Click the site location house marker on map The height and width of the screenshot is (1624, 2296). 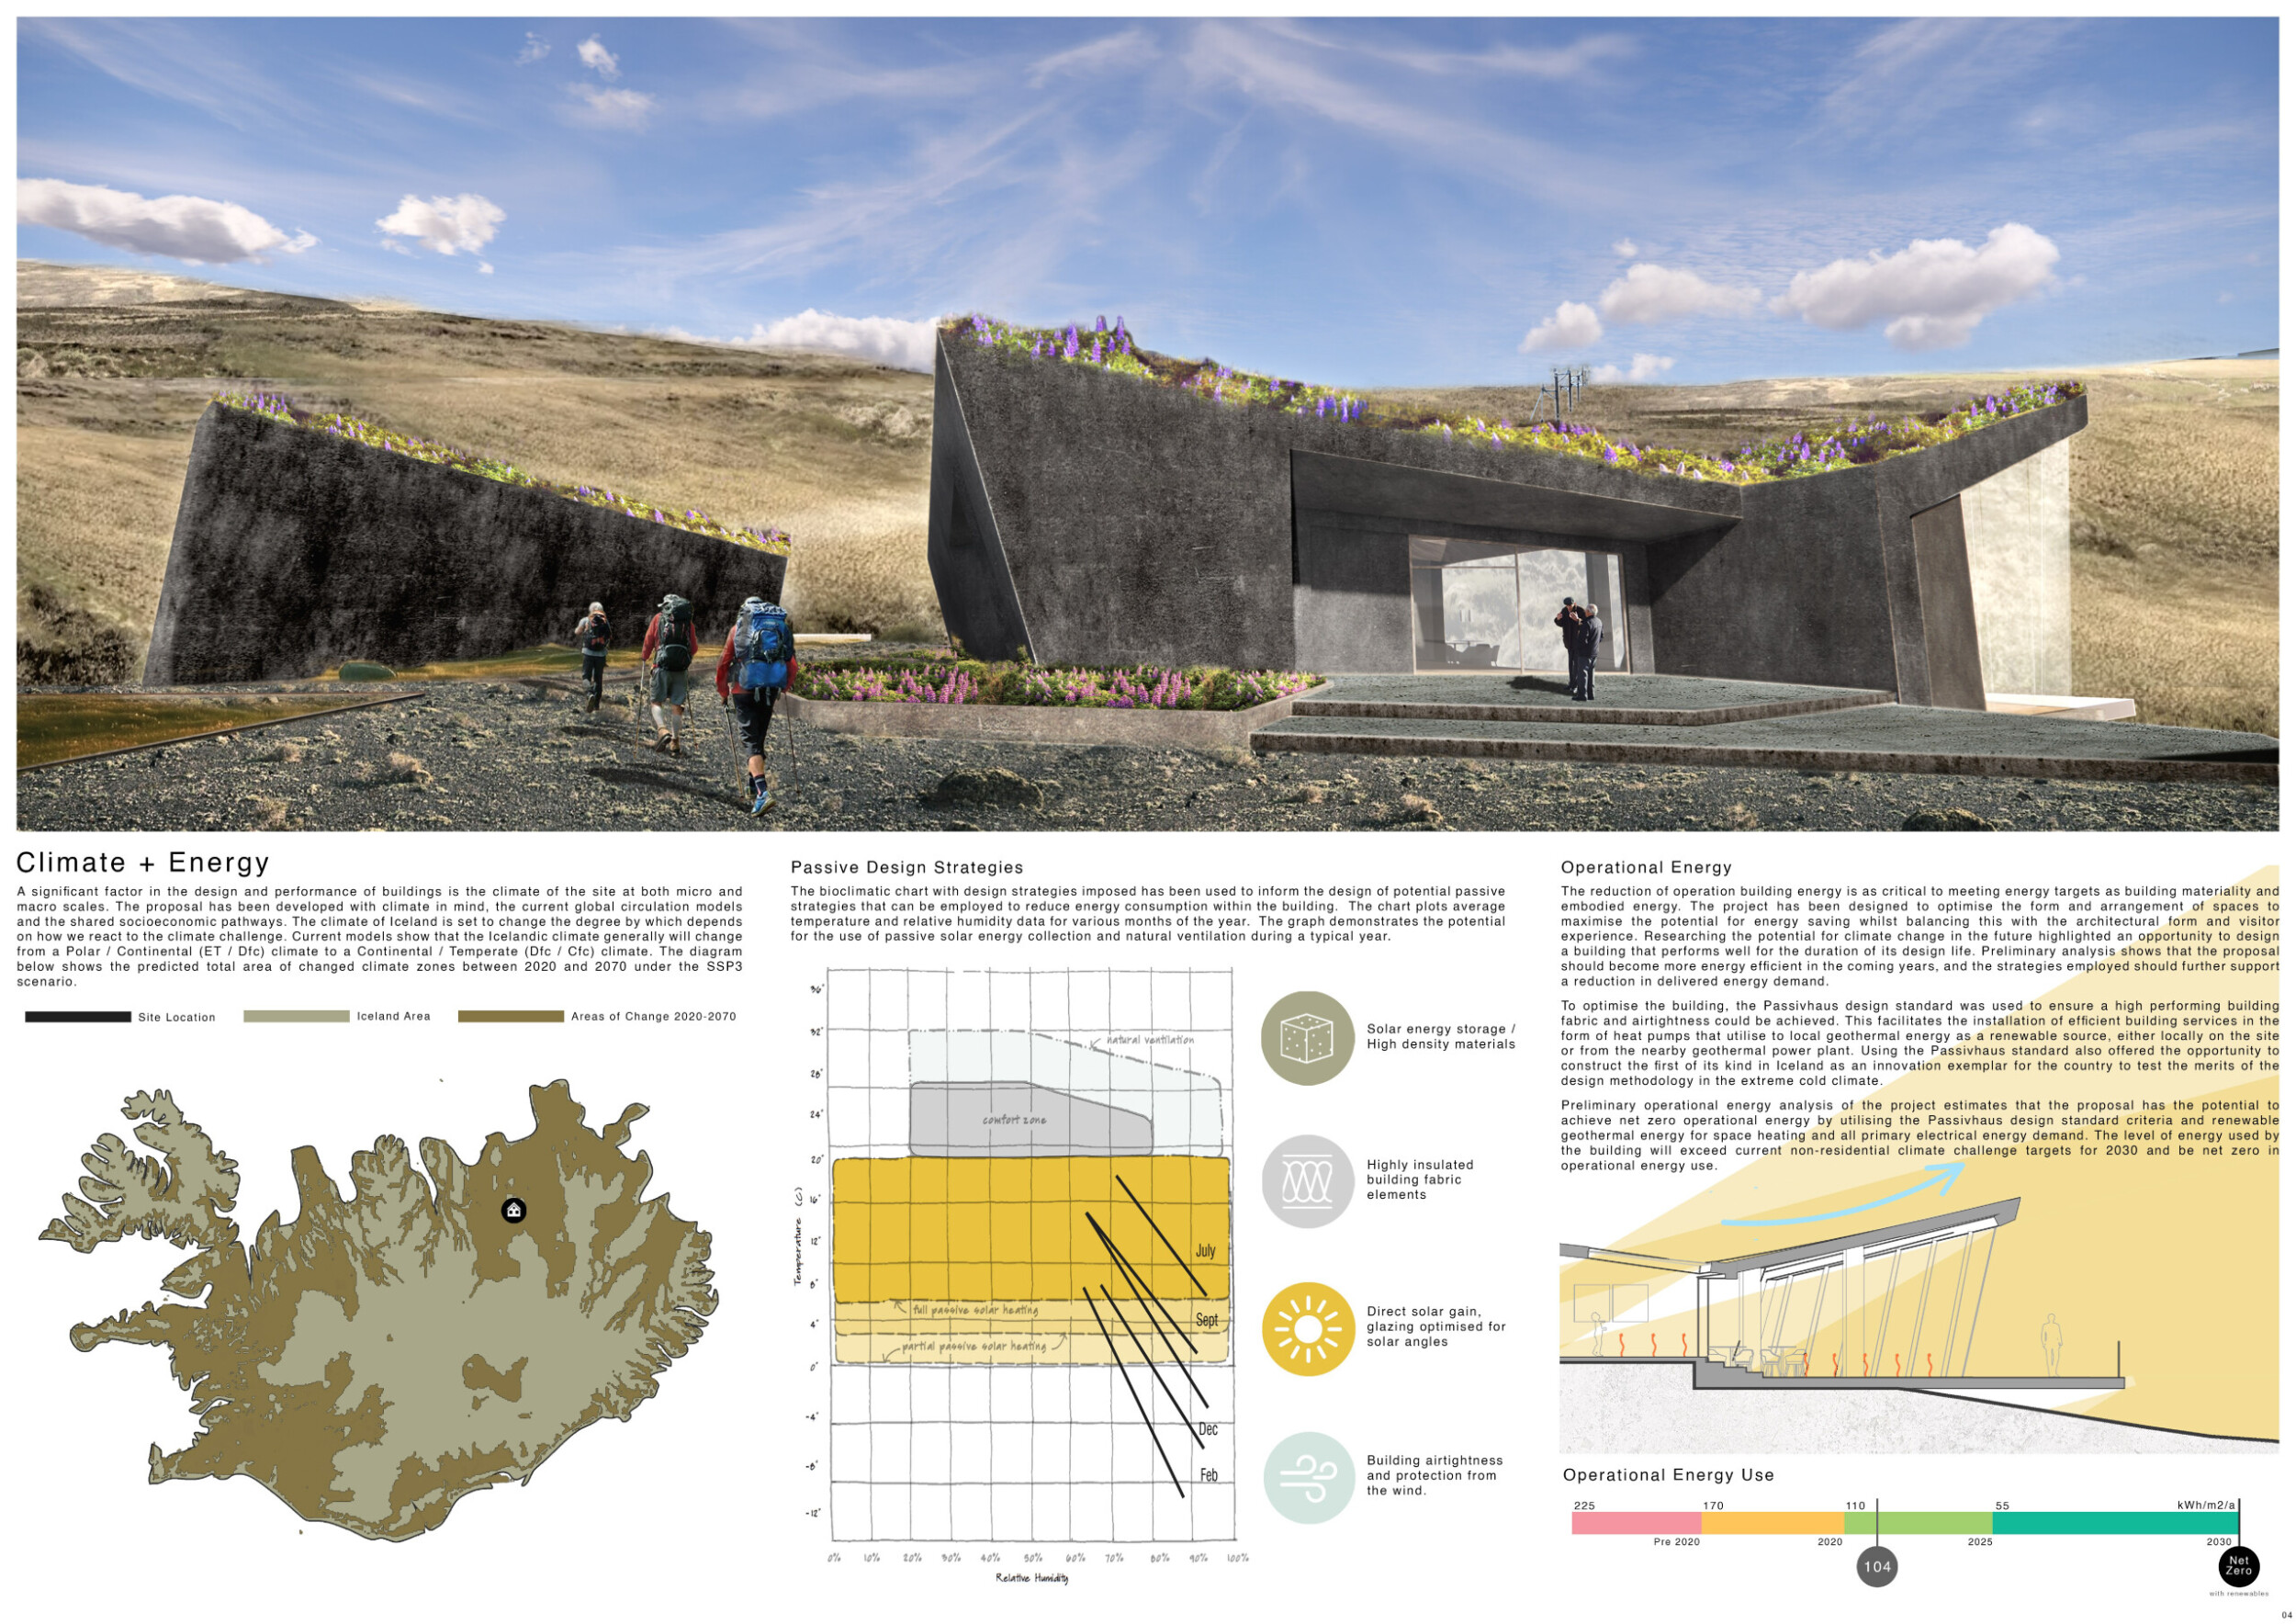[513, 1210]
